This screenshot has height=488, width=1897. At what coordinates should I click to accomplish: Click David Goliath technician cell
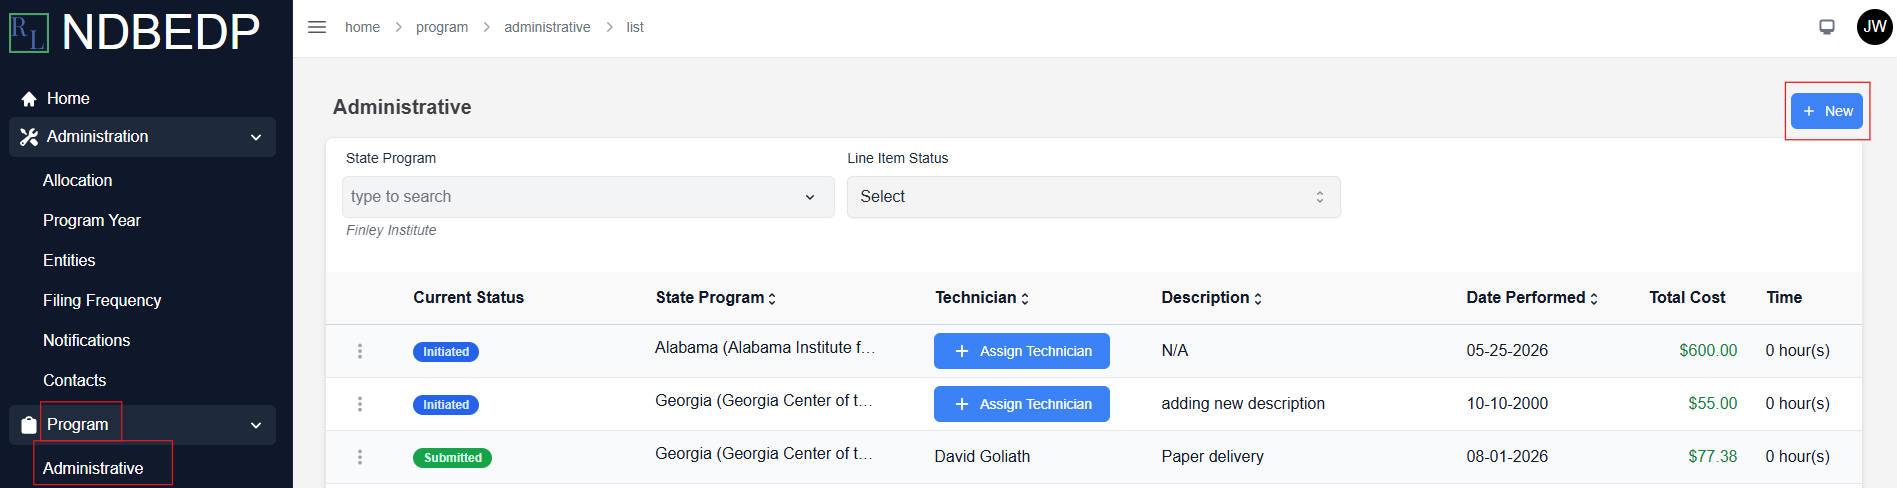[982, 457]
